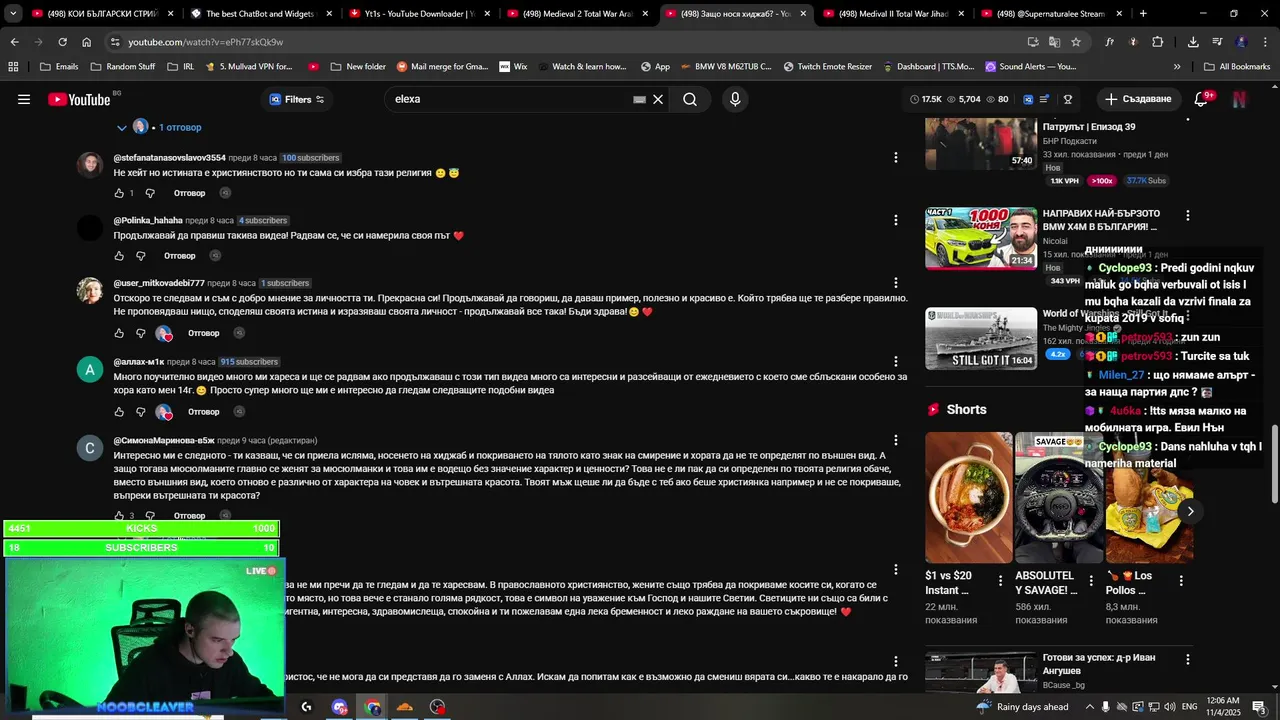Open the @Polinka_hahaha channel link
Viewport: 1280px width, 720px height.
pyautogui.click(x=148, y=220)
